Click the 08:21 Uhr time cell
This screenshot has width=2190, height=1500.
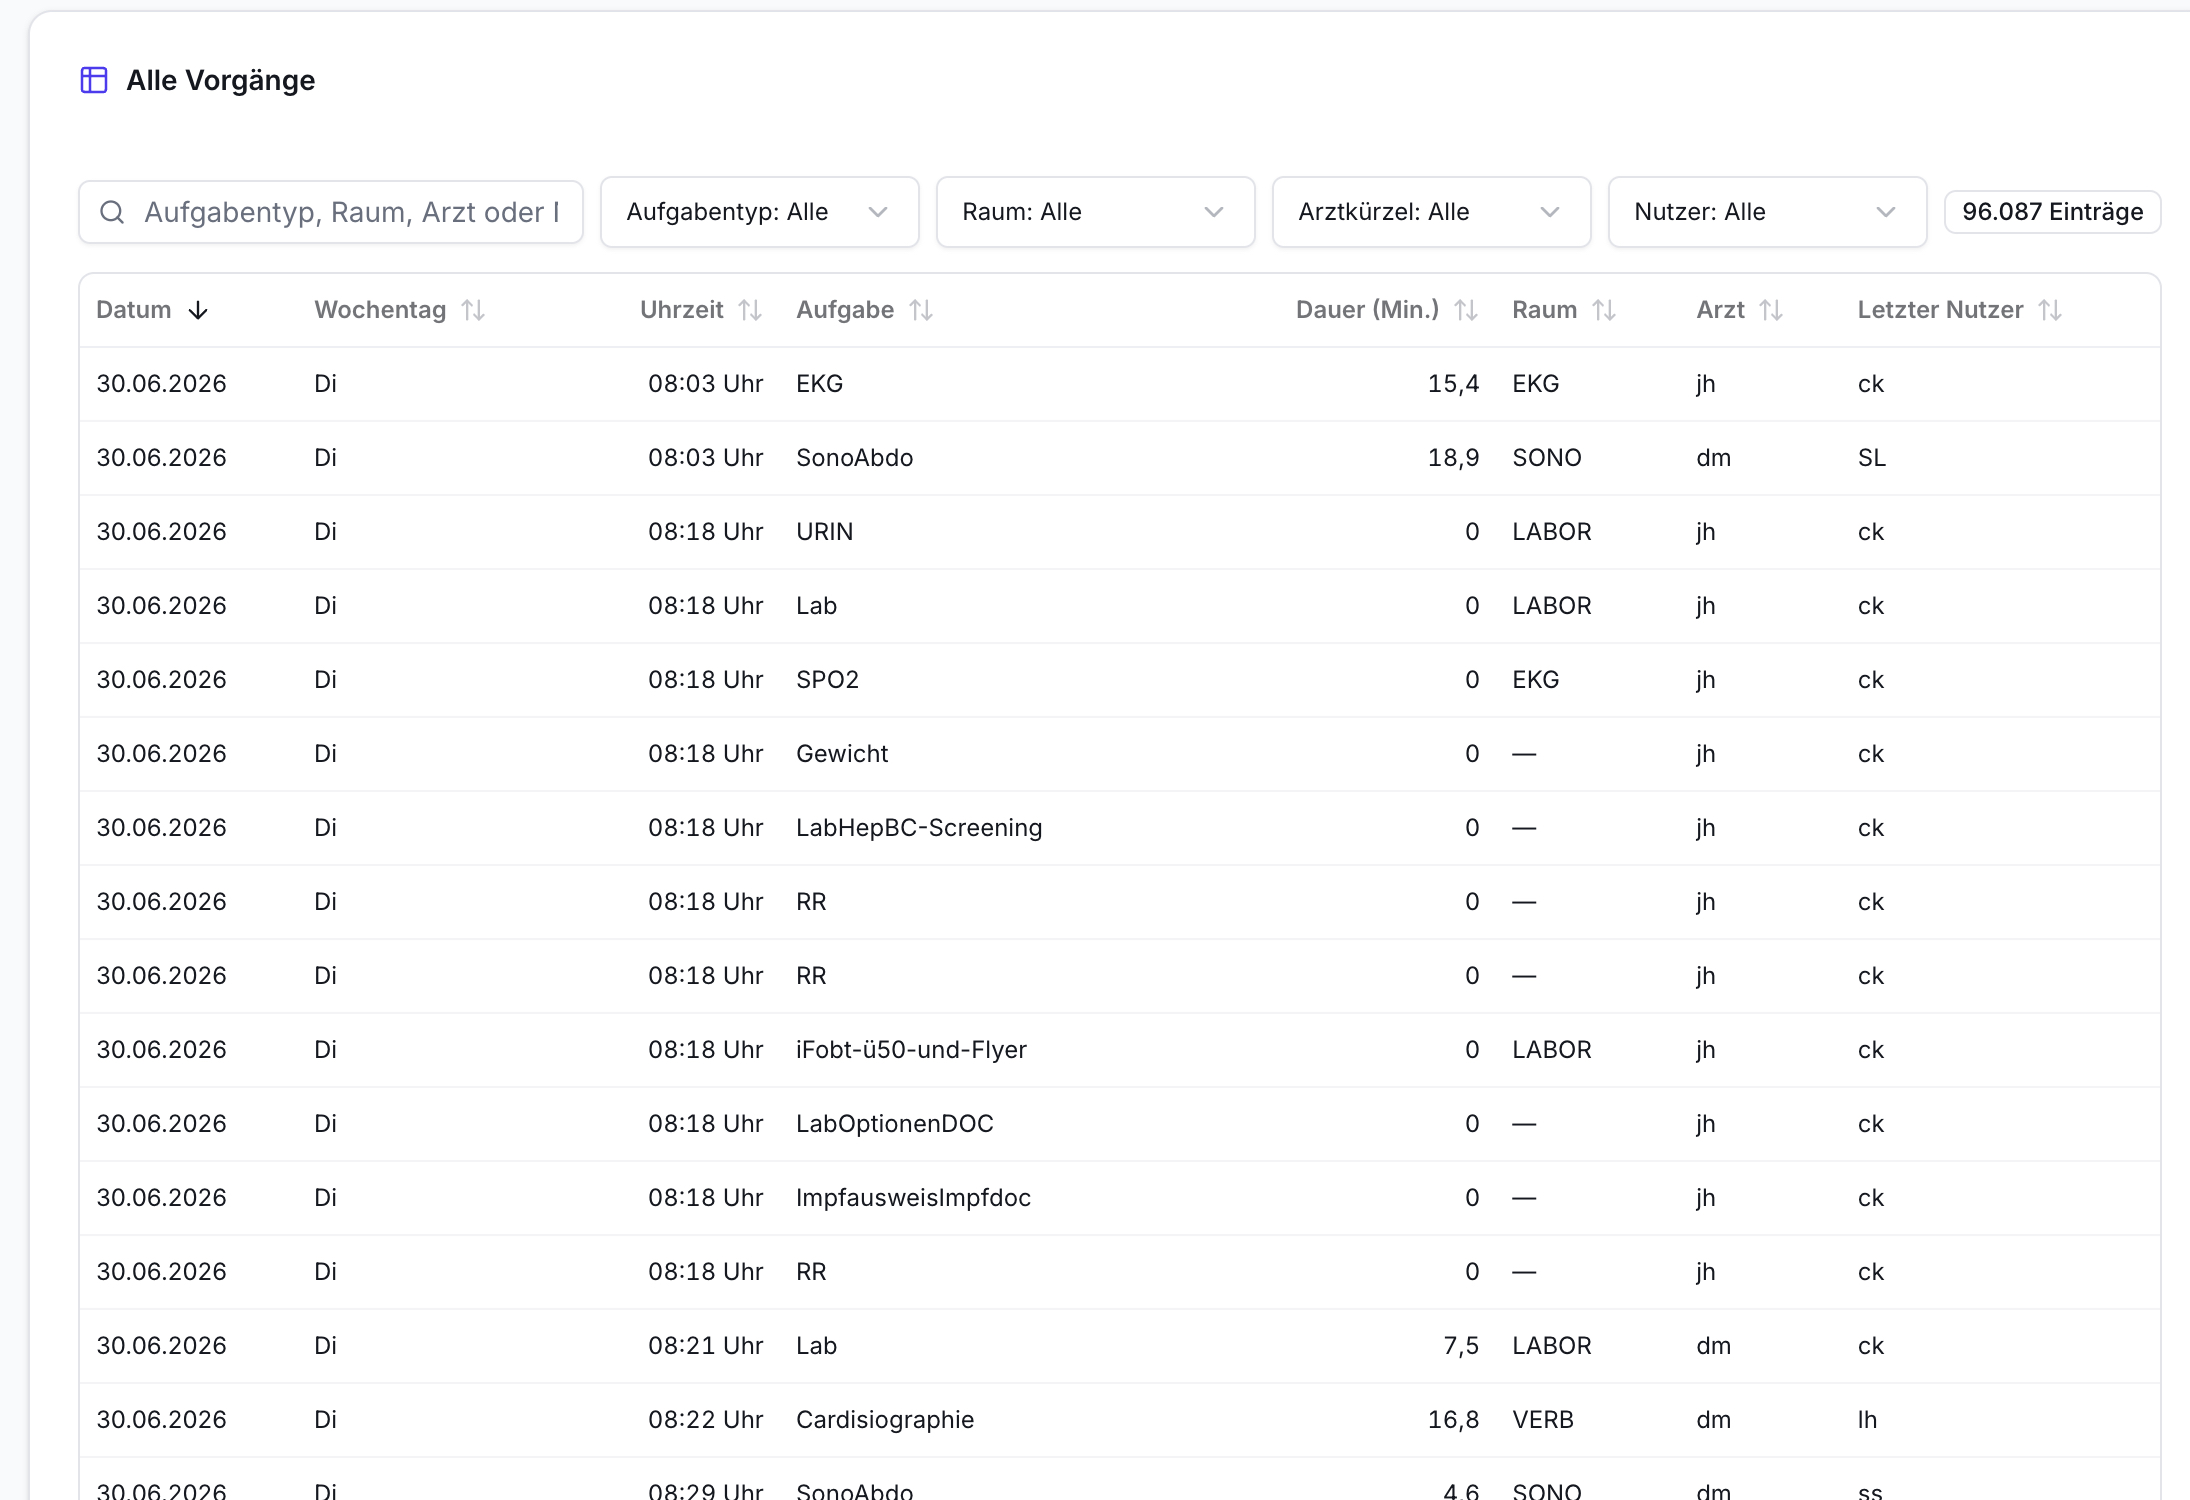pyautogui.click(x=705, y=1346)
